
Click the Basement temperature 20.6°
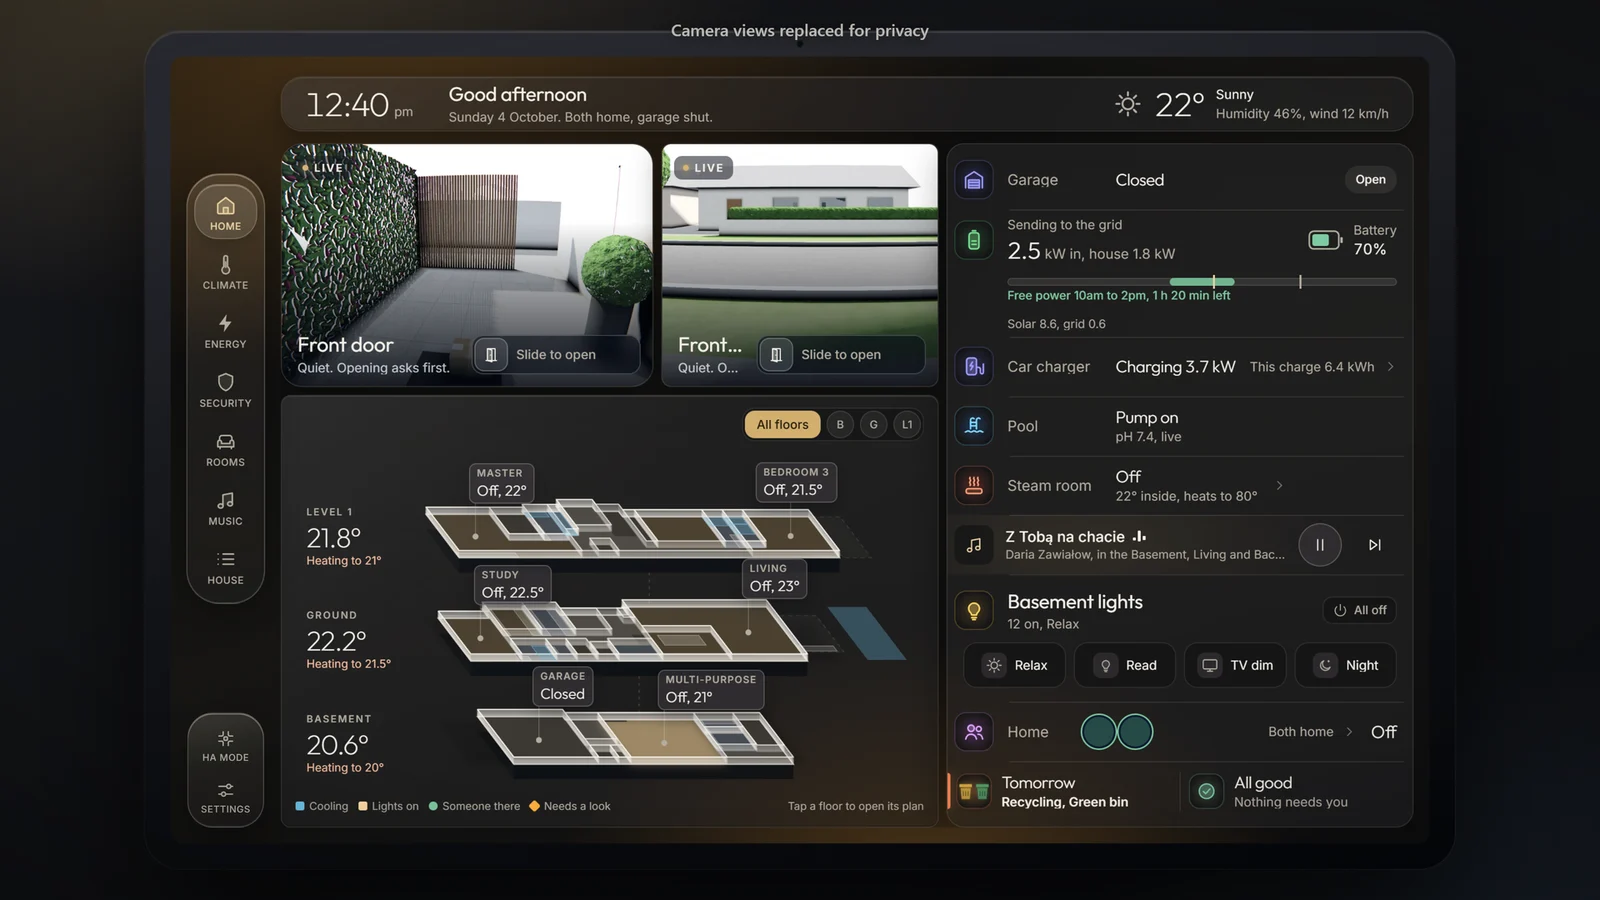338,745
